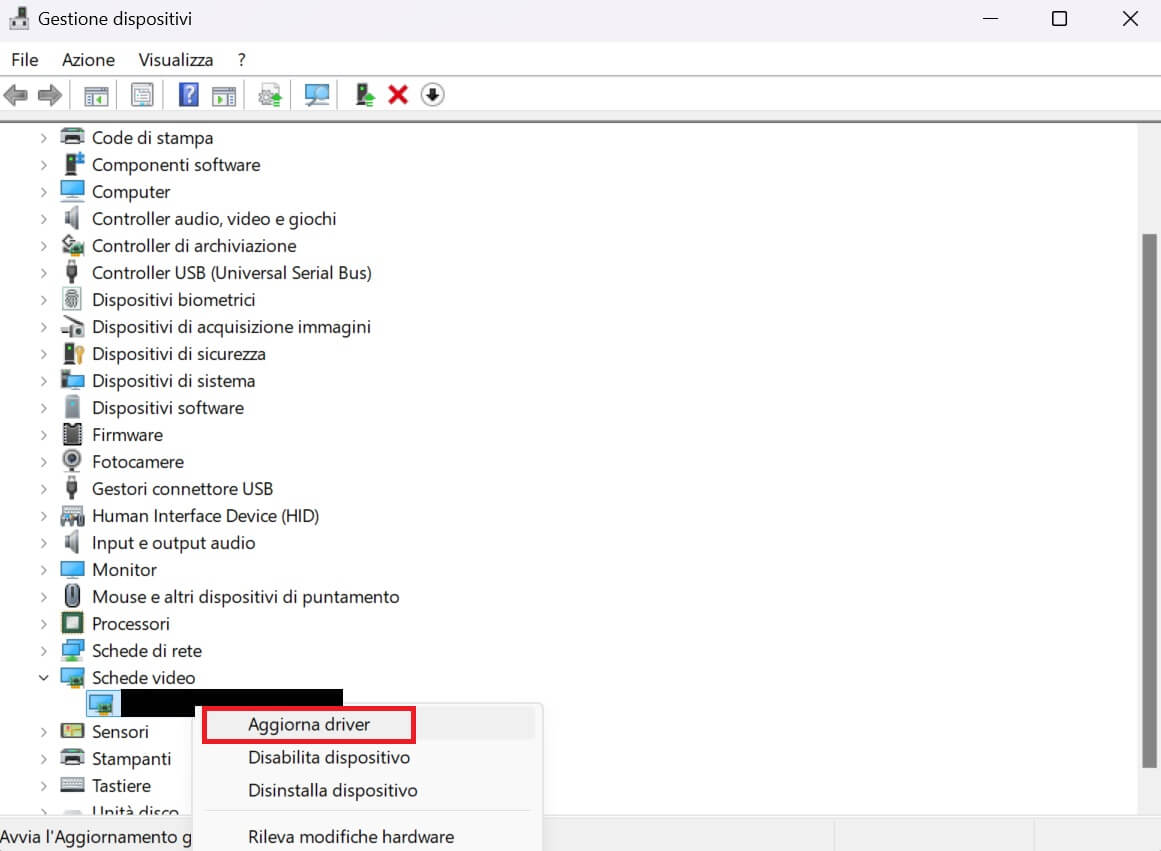Expand the Dispositivi di sistema node
The image size is (1161, 851).
43,381
